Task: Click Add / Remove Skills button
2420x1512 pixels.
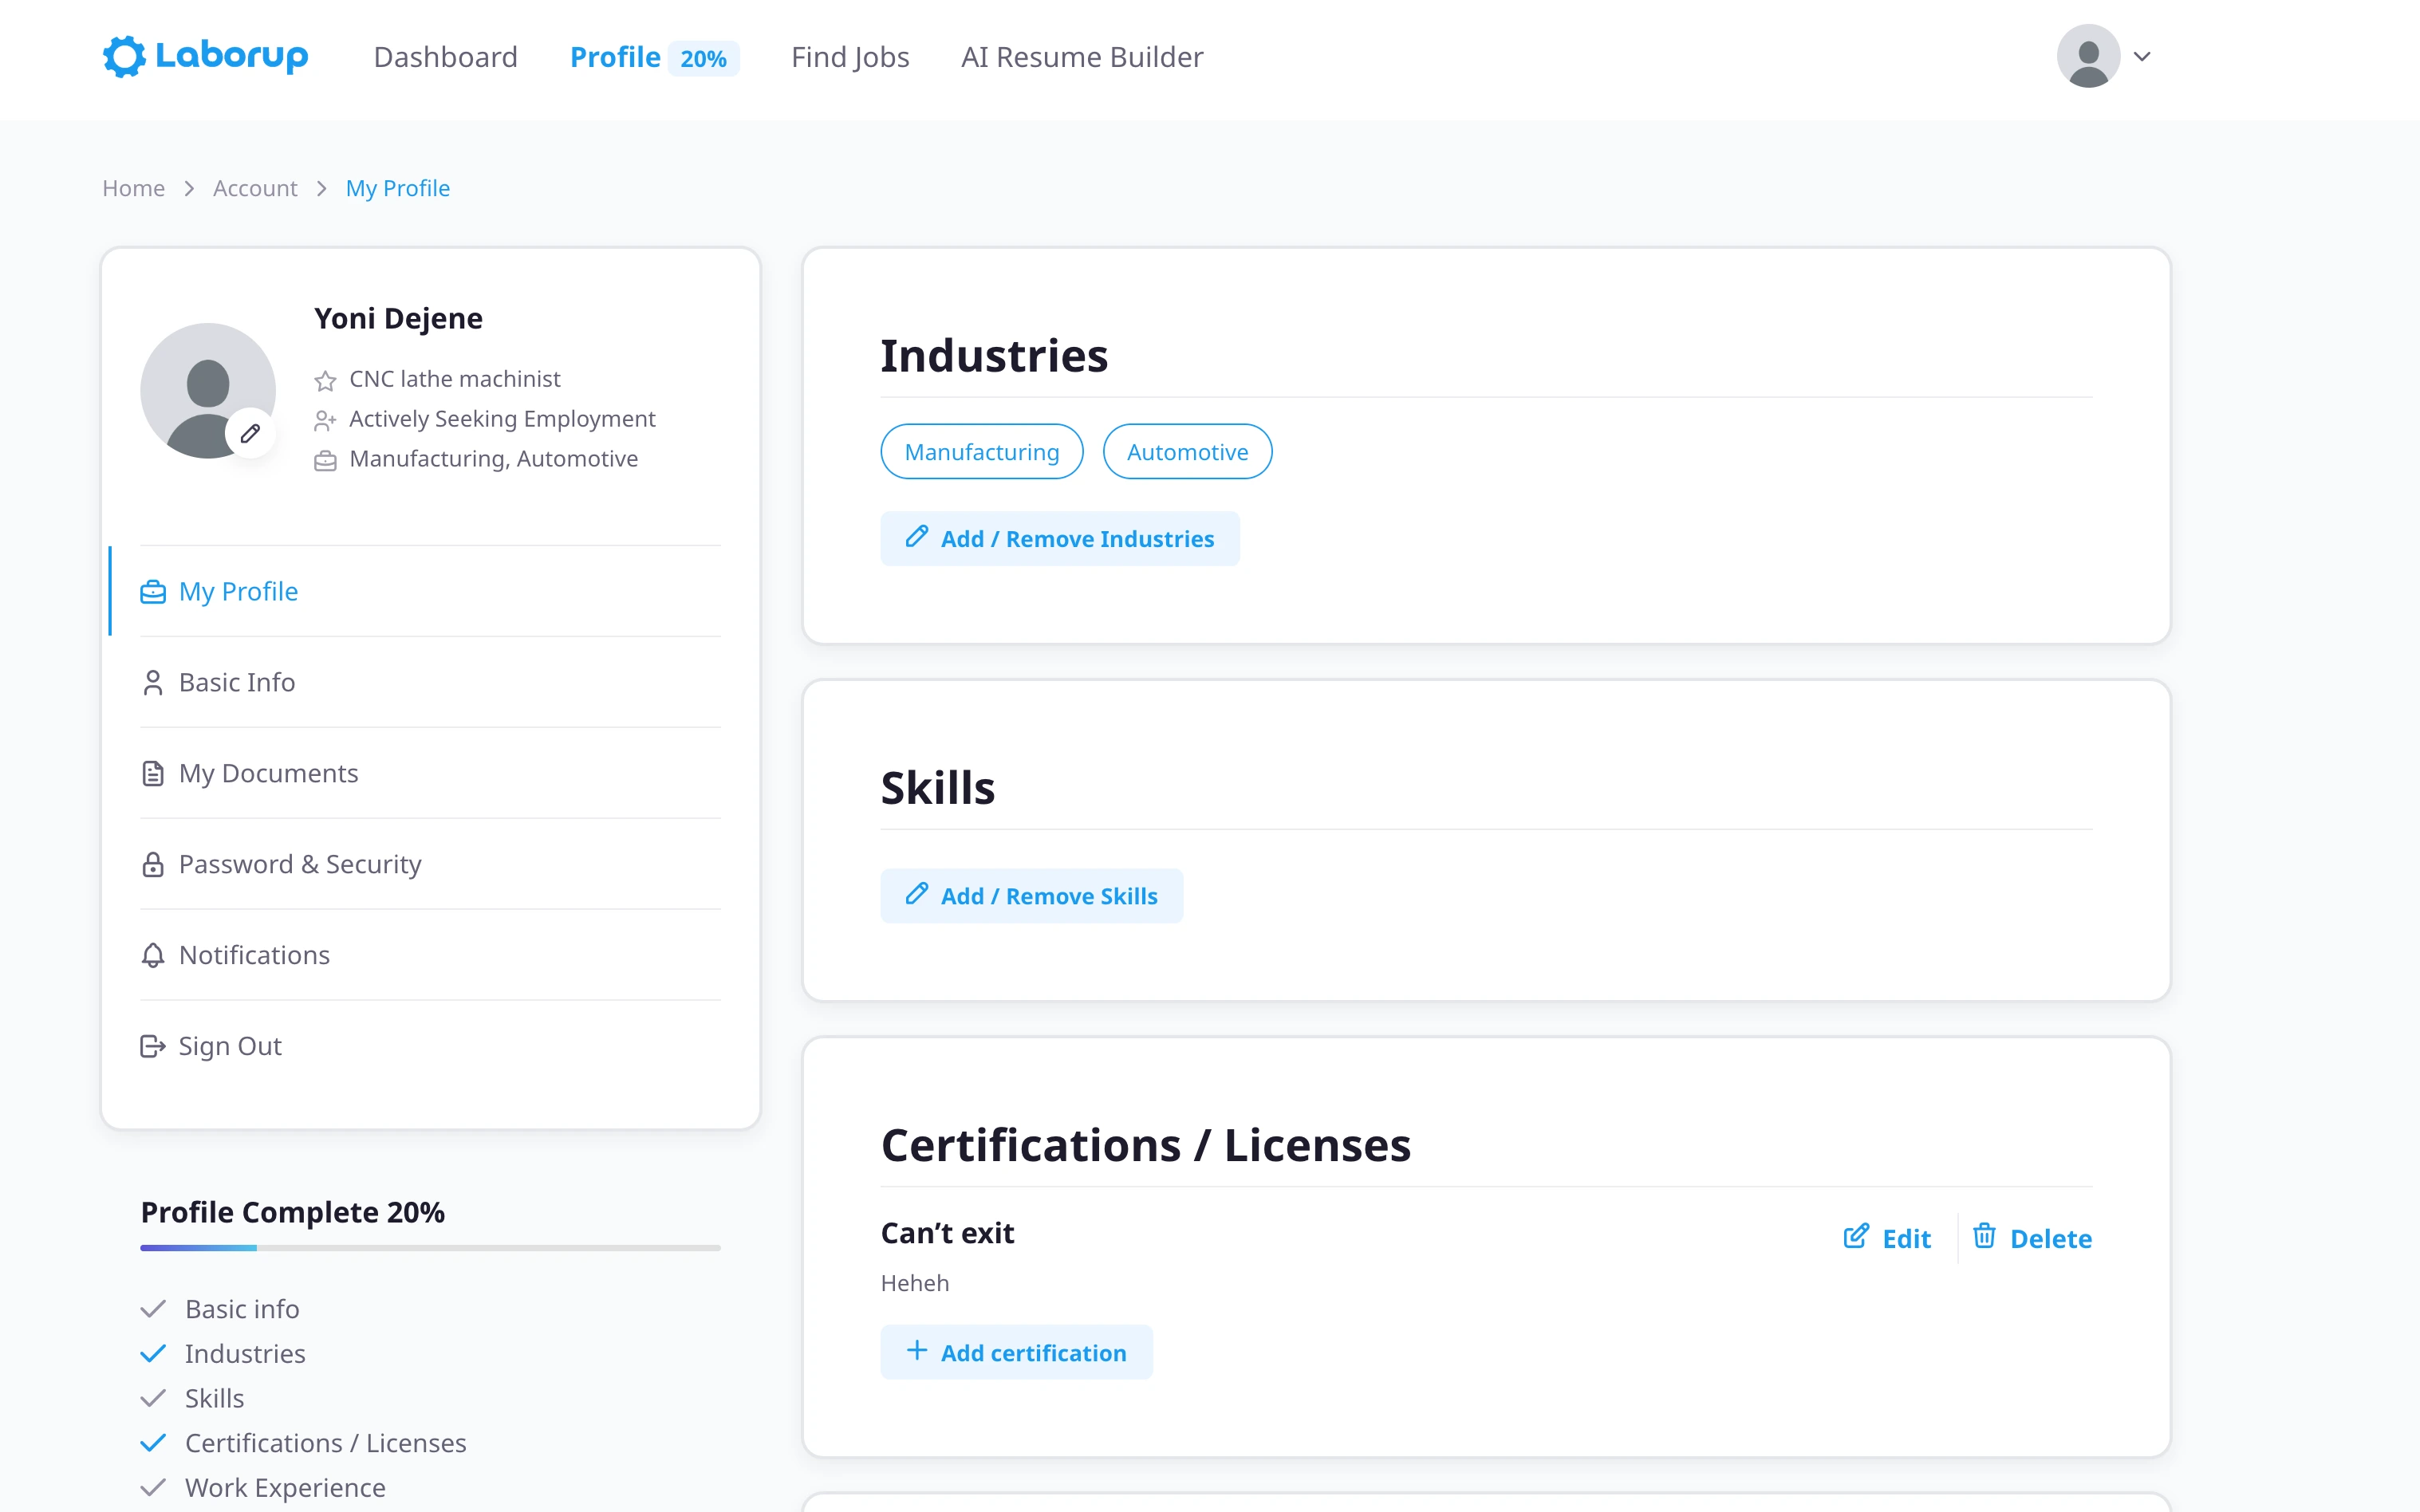Action: click(1031, 896)
